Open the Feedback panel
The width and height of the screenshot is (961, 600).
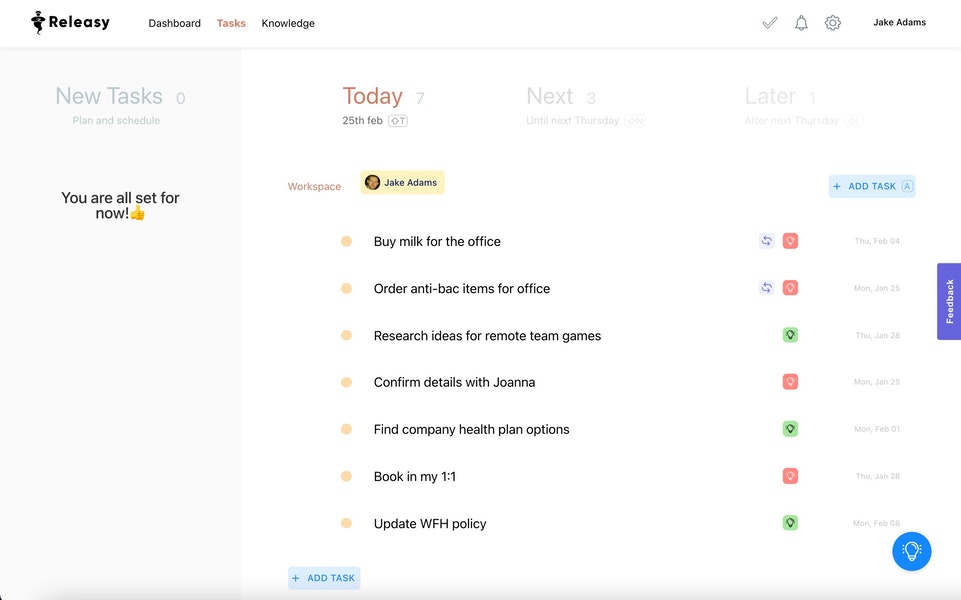point(947,300)
